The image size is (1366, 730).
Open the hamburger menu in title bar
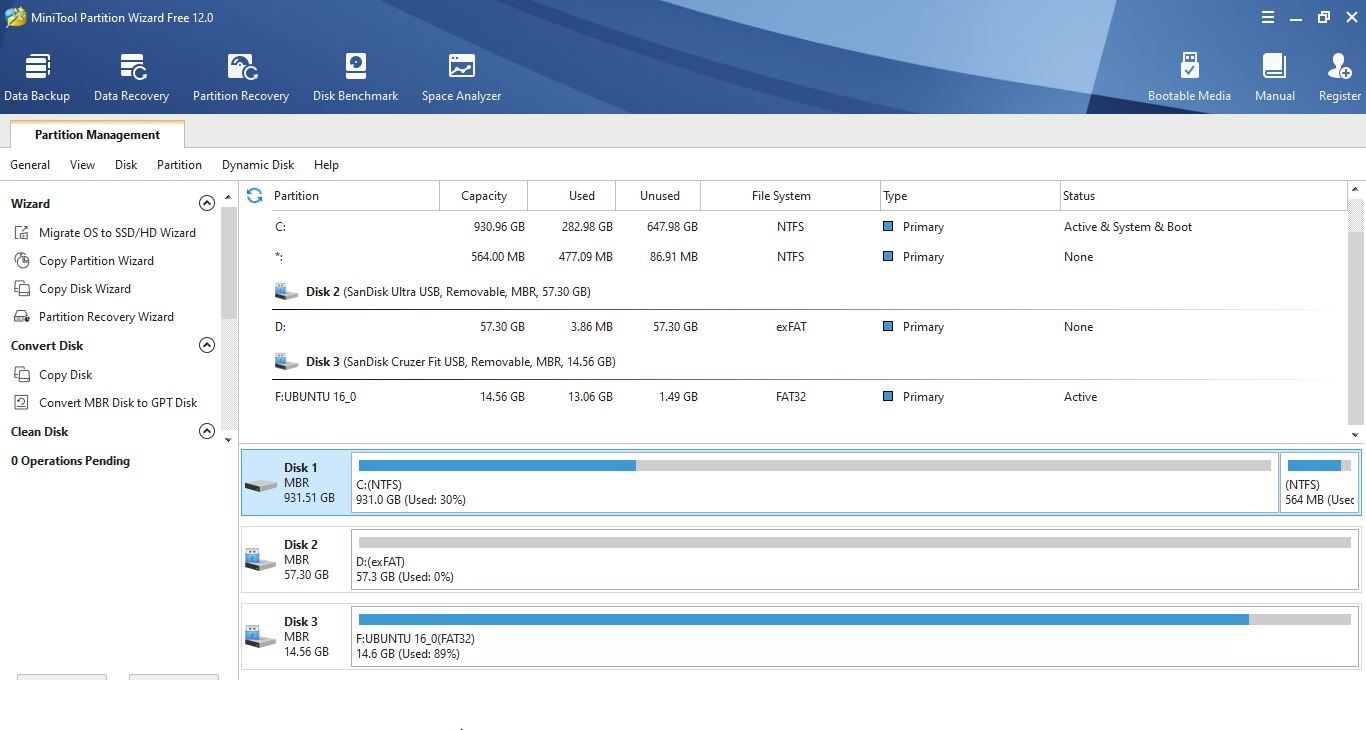tap(1267, 17)
